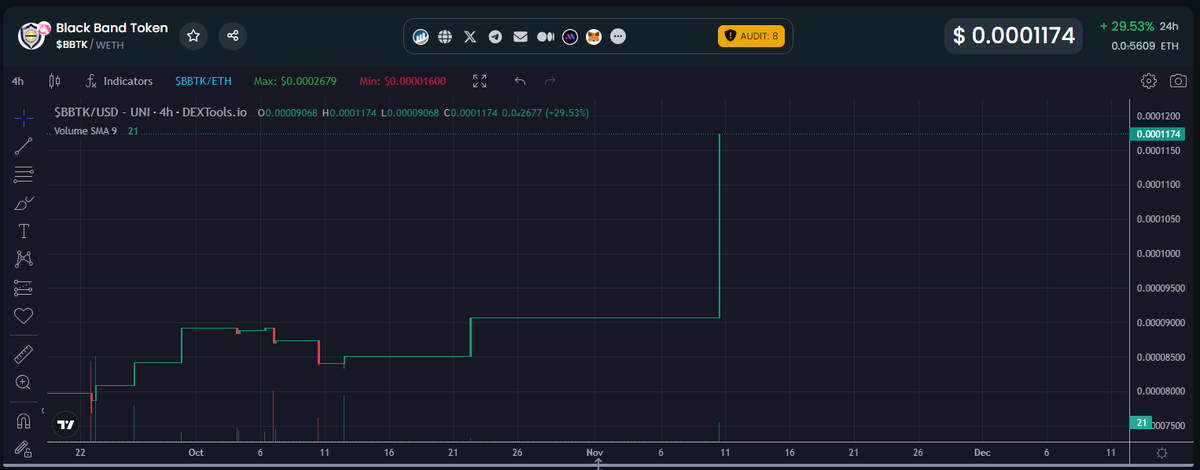Open the token website globe icon
The height and width of the screenshot is (470, 1200).
(445, 37)
